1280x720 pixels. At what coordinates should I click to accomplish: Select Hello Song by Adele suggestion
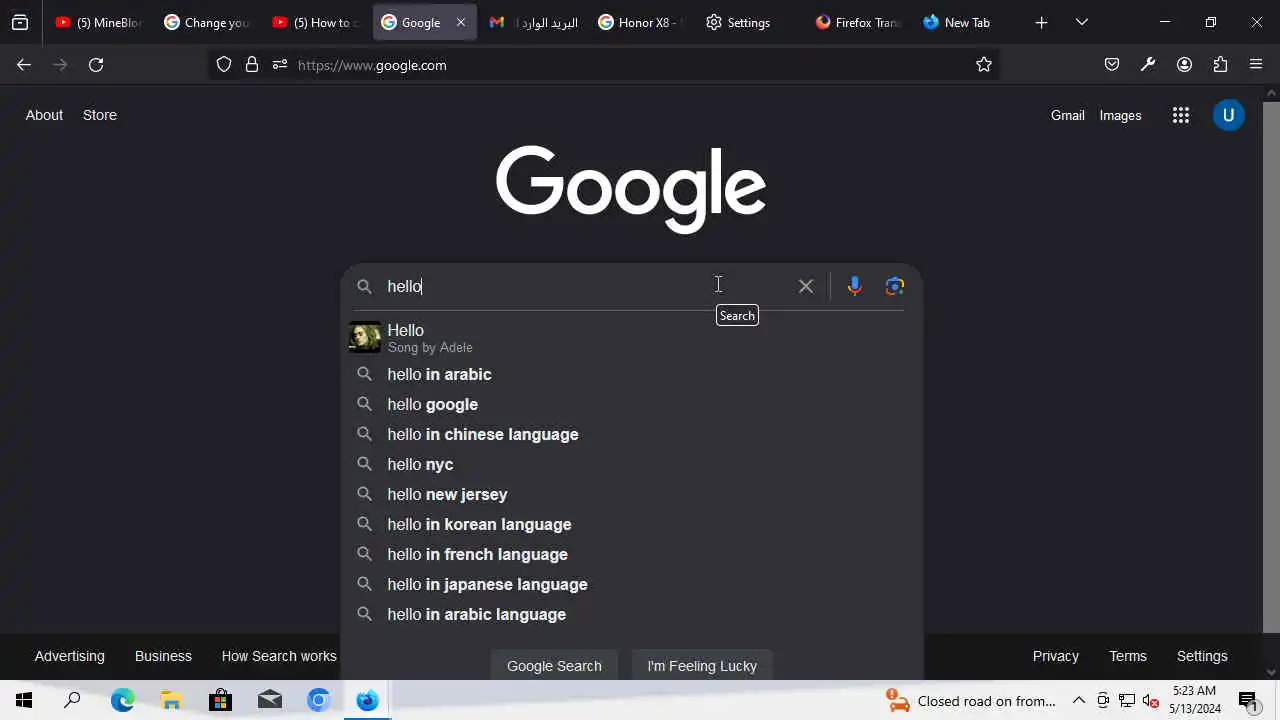point(631,338)
